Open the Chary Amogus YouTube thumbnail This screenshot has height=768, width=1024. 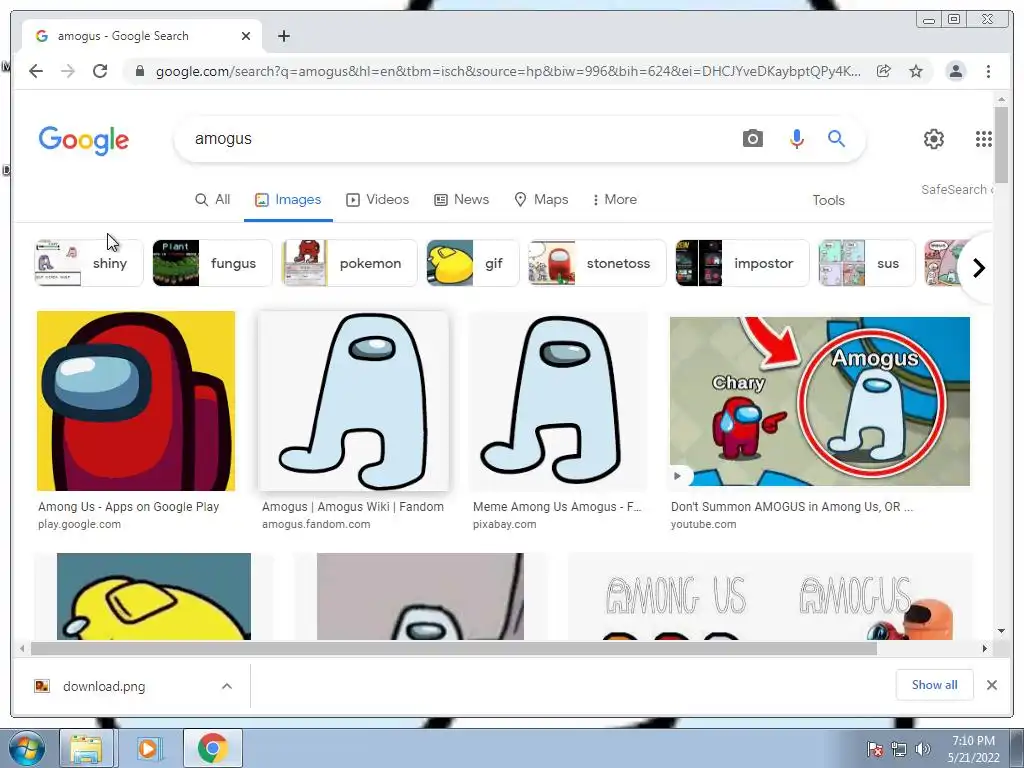tap(820, 401)
